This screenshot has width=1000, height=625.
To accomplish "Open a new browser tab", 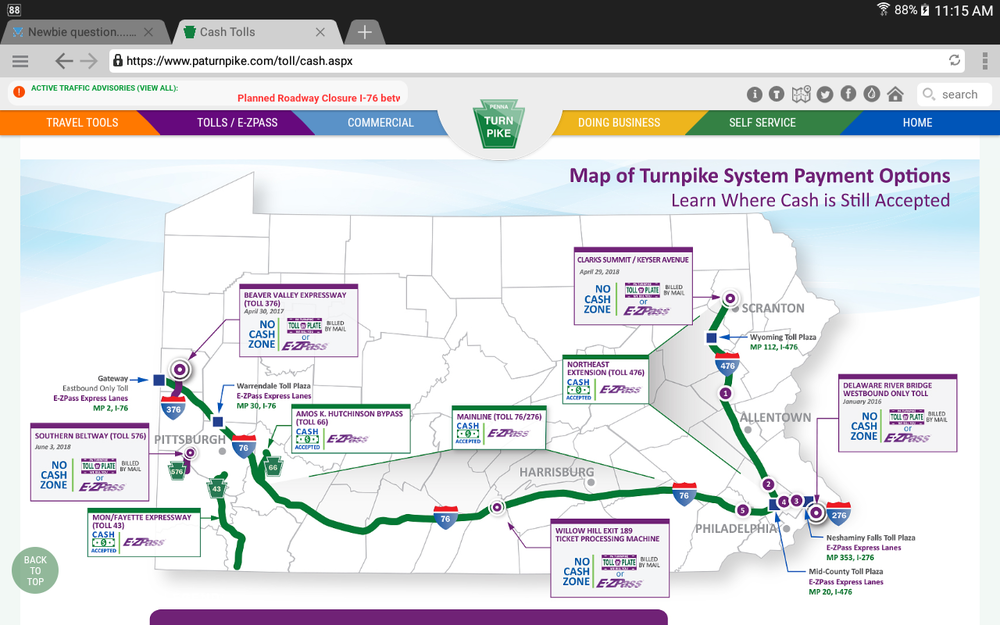I will click(364, 32).
